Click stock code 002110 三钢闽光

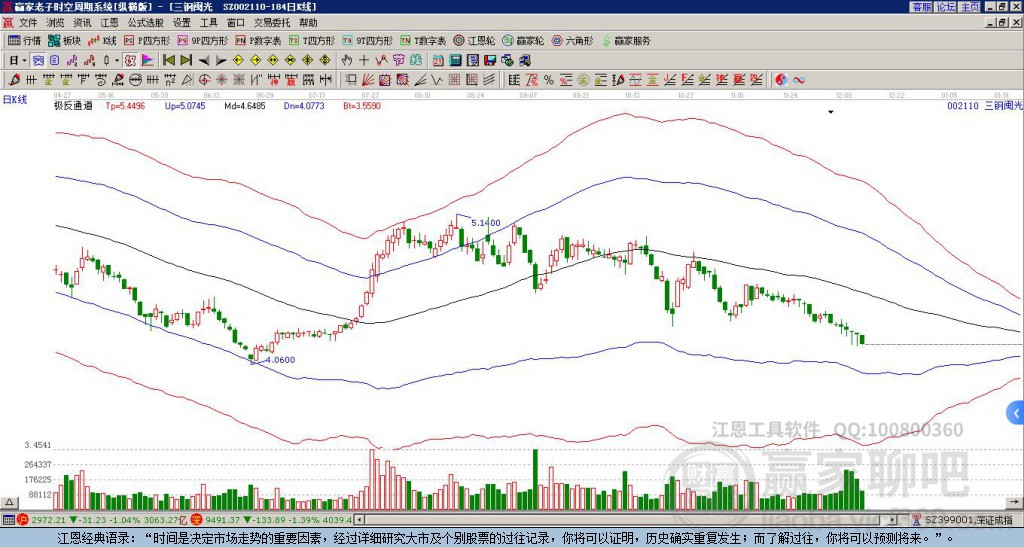pyautogui.click(x=985, y=105)
